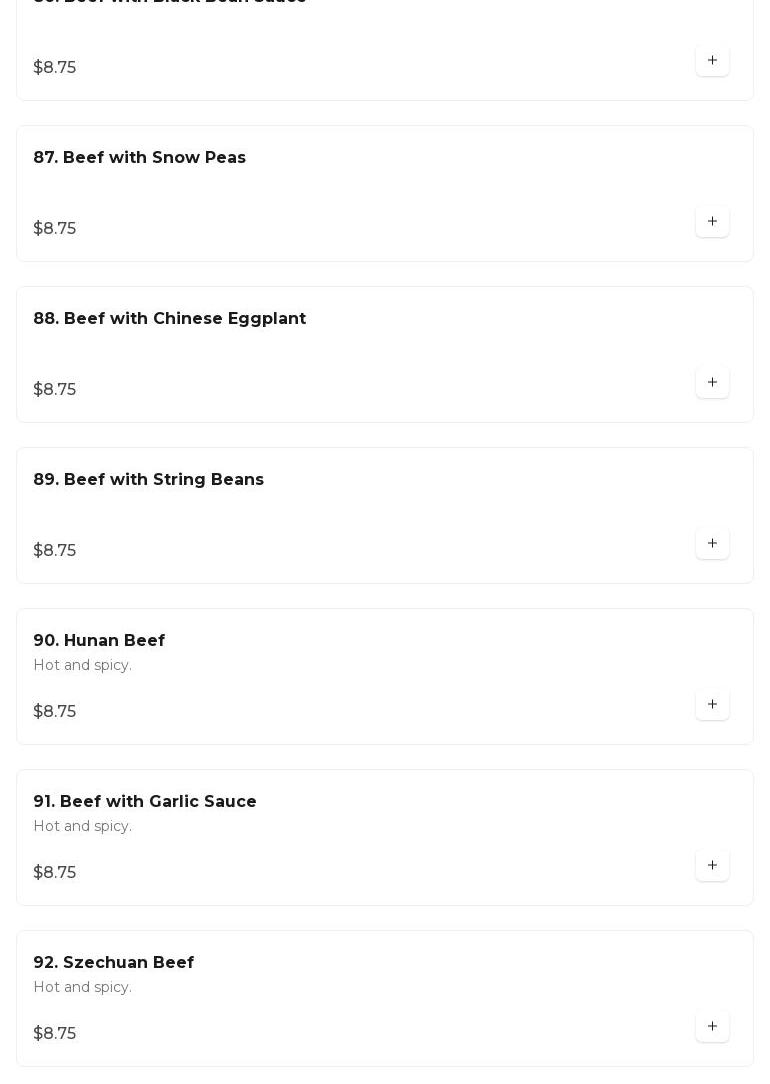This screenshot has height=1084, width=770.
Task: Click the $8.75 price of Snow Peas beef
Action: [54, 229]
